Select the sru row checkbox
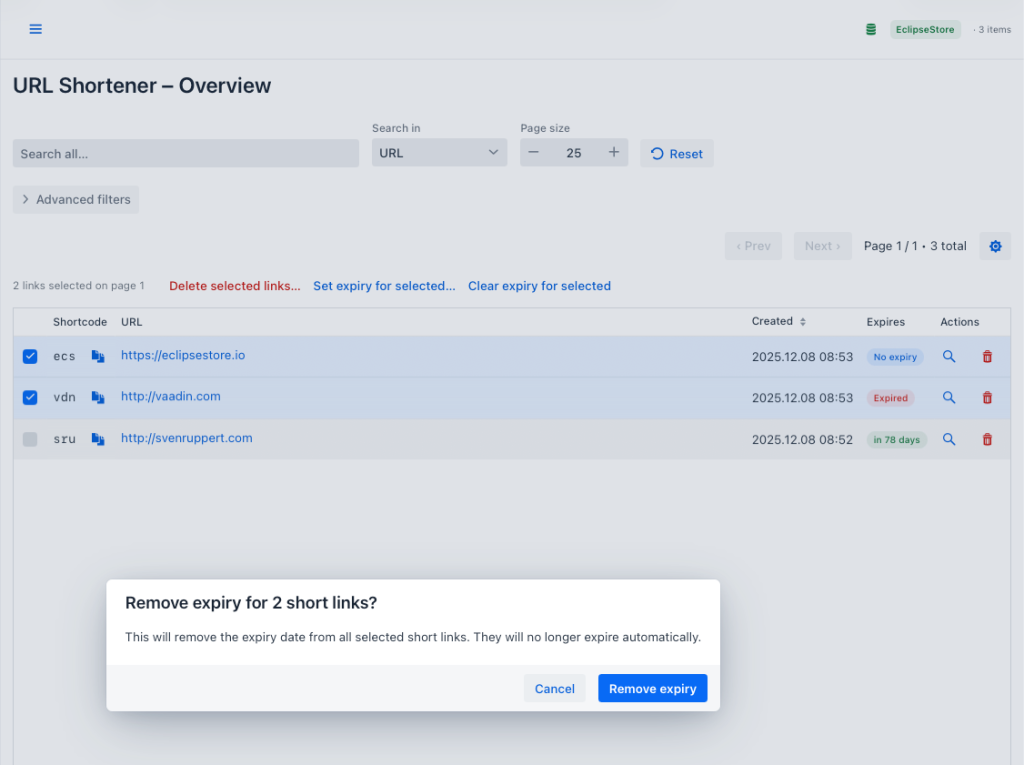The width and height of the screenshot is (1024, 765). [29, 438]
